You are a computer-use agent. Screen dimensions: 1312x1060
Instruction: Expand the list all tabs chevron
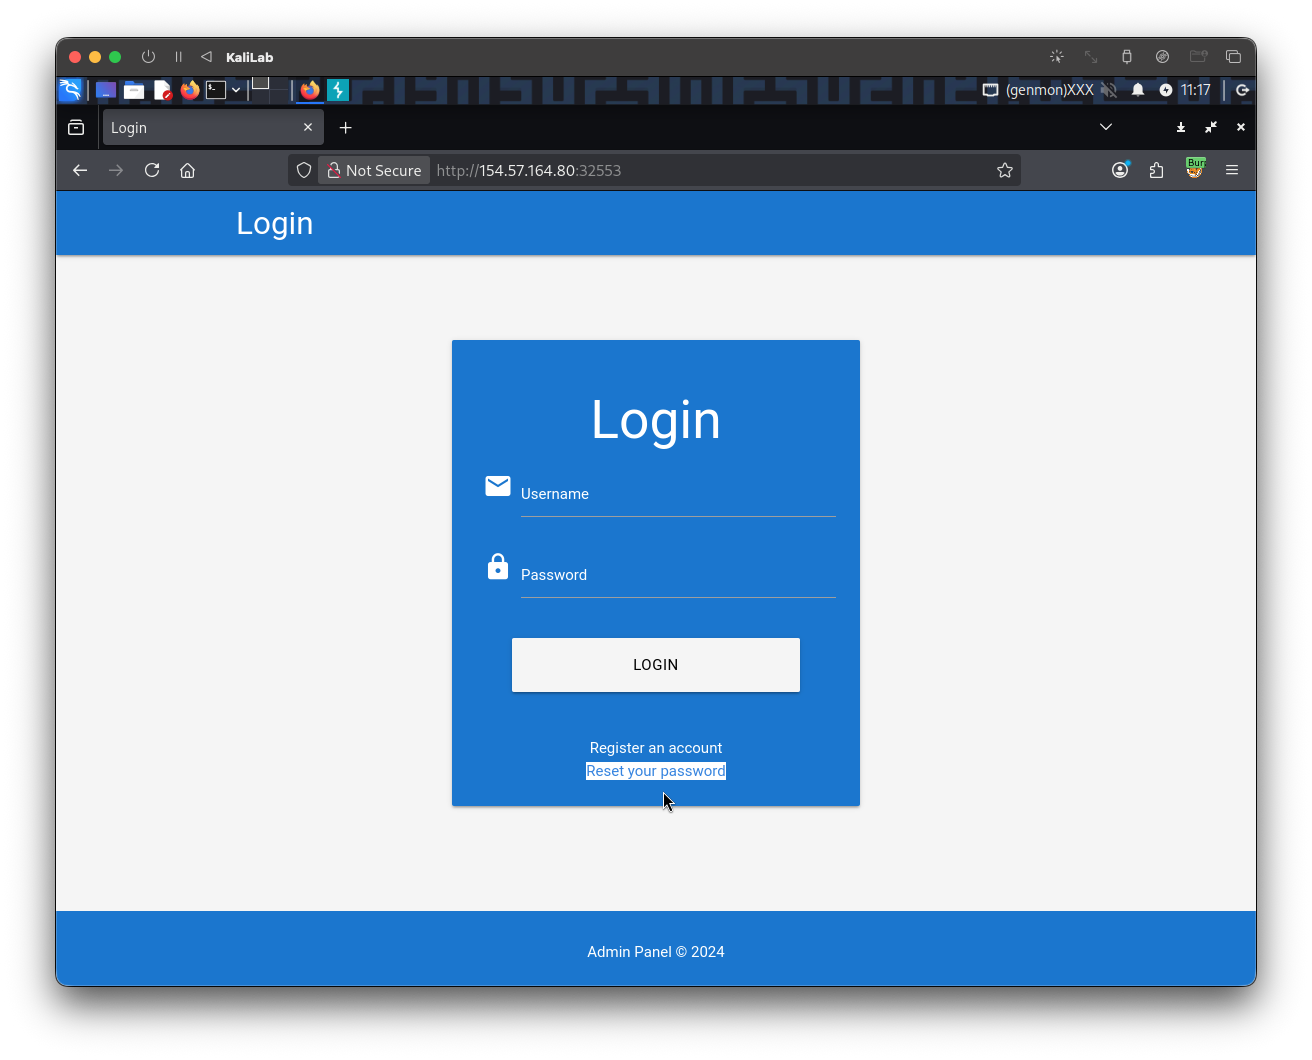tap(1106, 127)
